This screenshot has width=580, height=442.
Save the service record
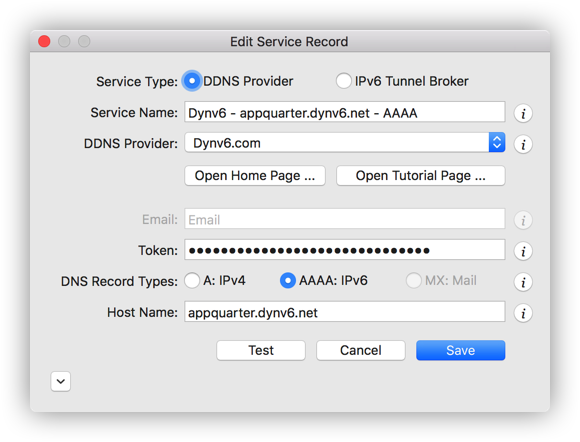(x=461, y=350)
